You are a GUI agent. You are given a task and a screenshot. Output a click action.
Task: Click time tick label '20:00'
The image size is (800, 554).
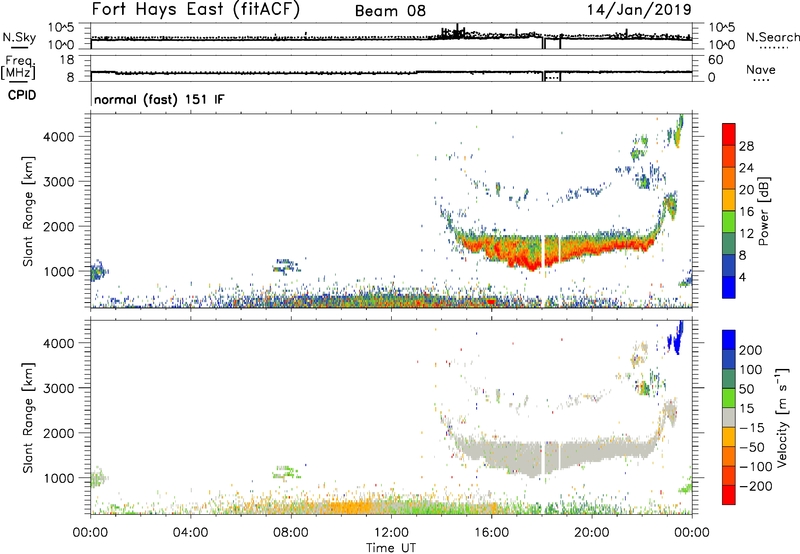click(x=591, y=533)
